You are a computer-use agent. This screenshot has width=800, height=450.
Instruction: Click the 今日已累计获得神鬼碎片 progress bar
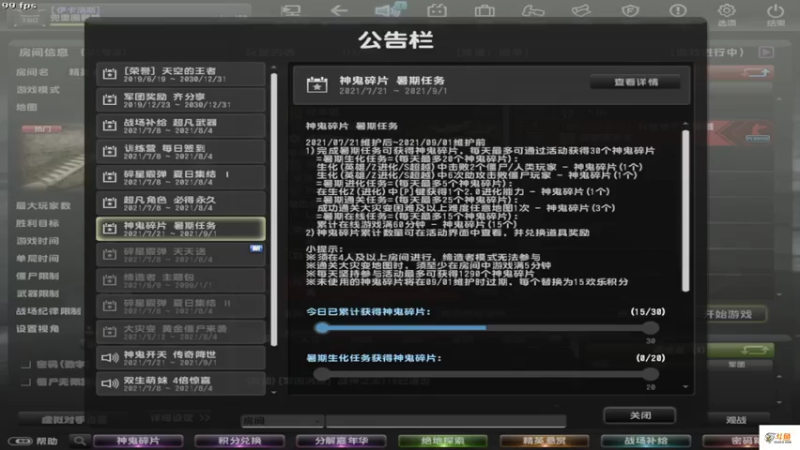tap(486, 328)
